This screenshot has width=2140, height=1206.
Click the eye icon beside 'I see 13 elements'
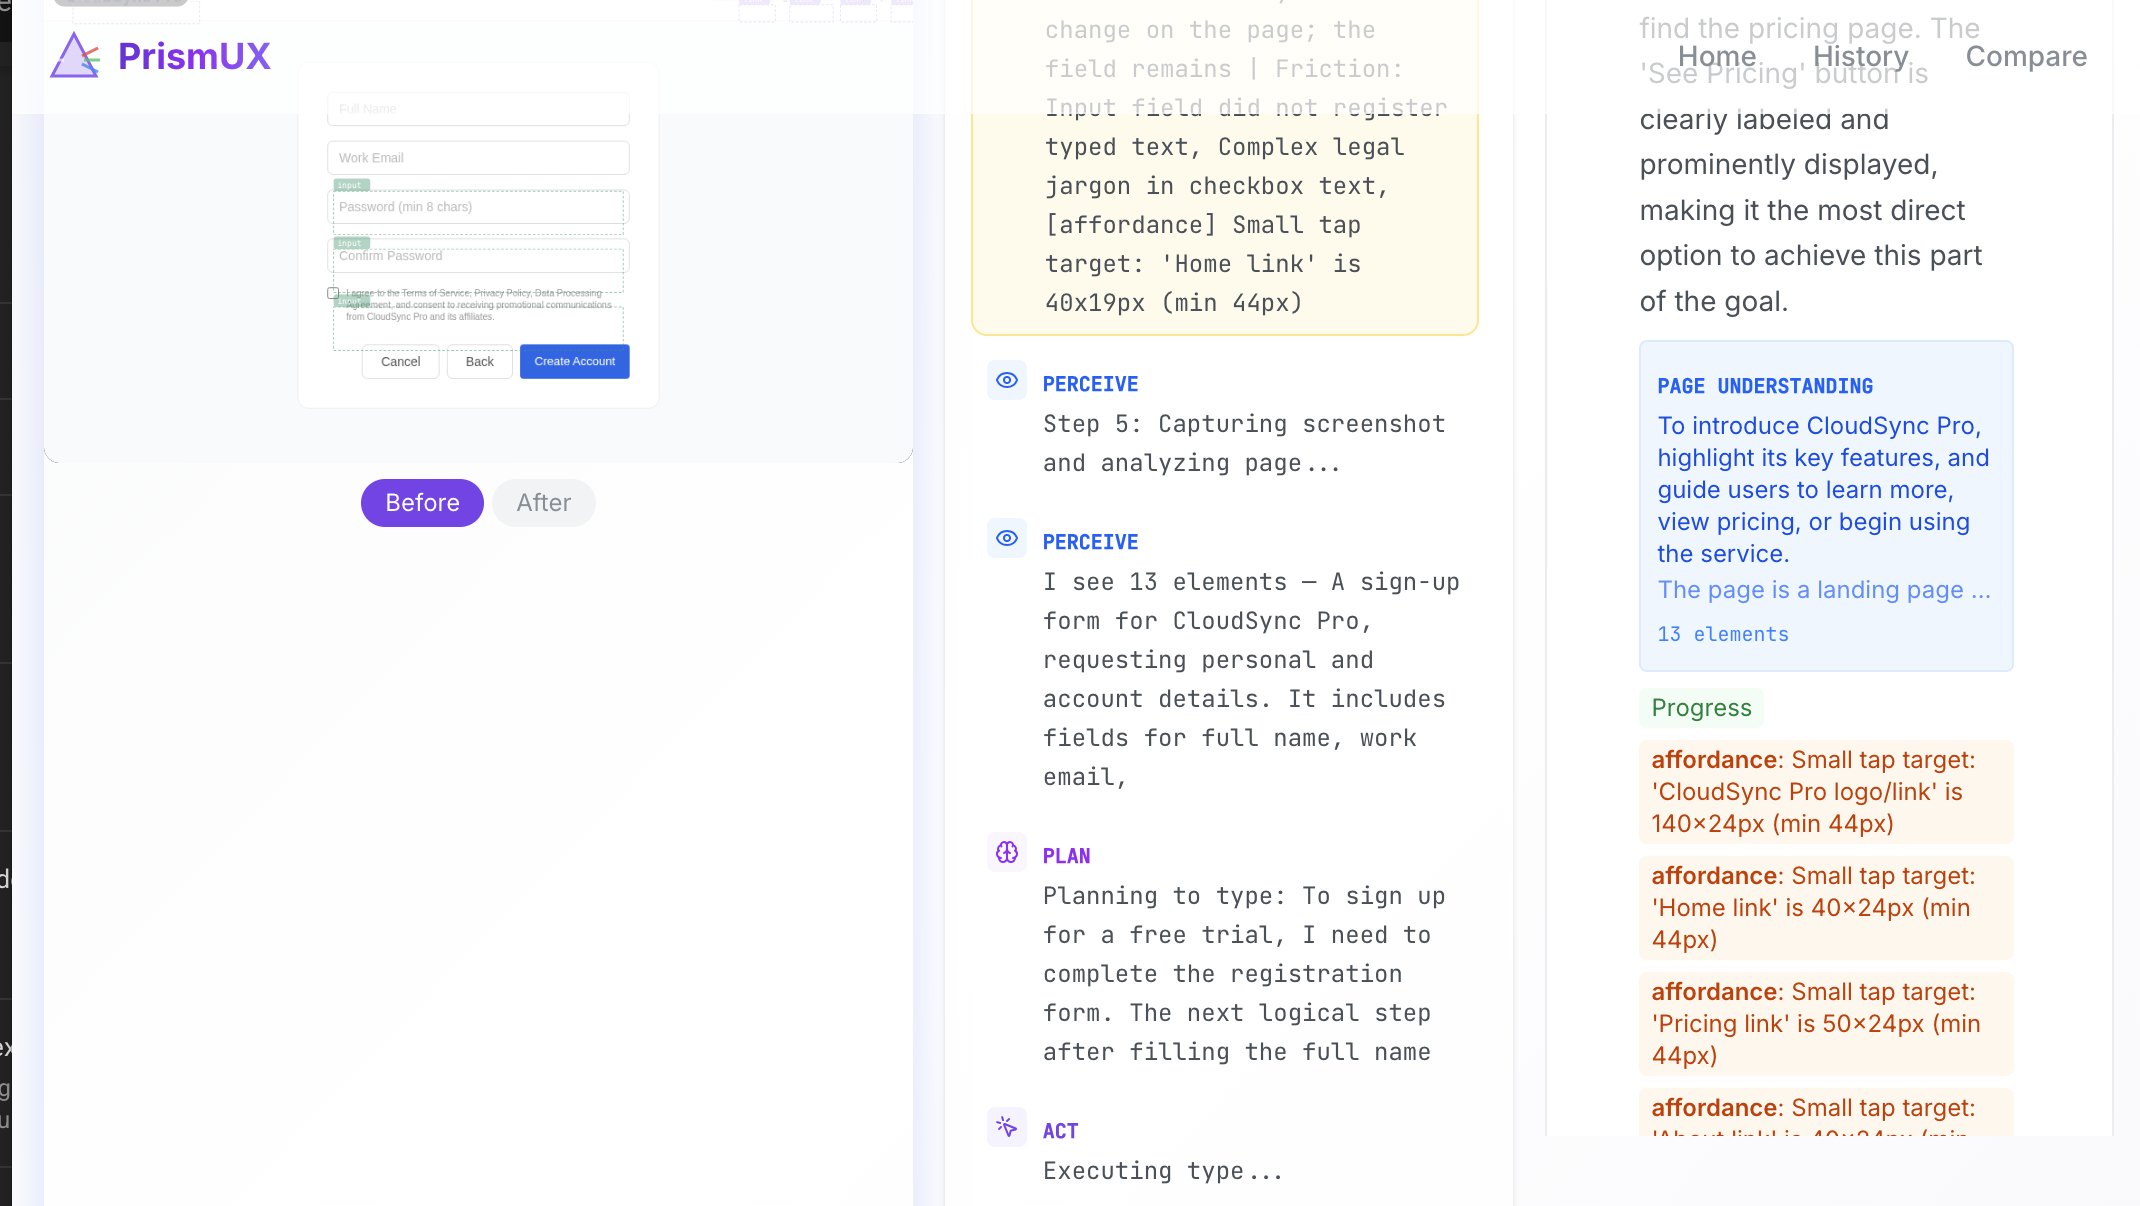(1006, 539)
